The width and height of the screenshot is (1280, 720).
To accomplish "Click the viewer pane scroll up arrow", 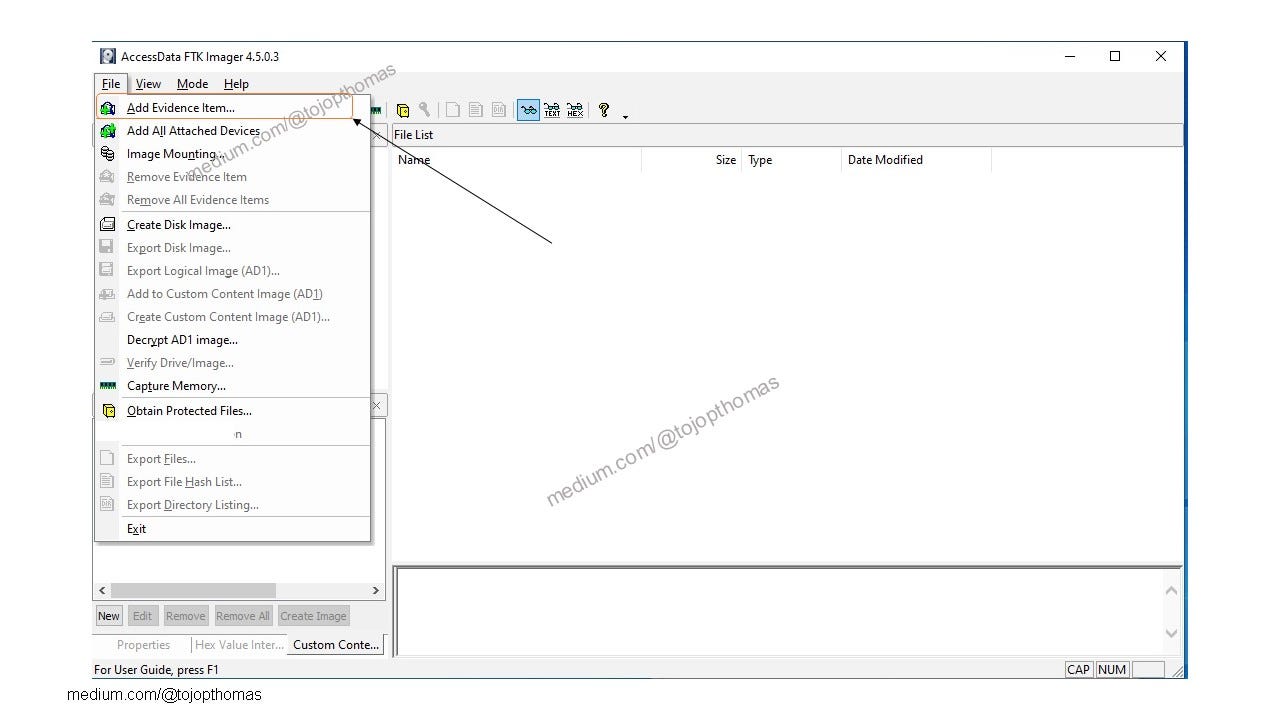I will point(1171,591).
